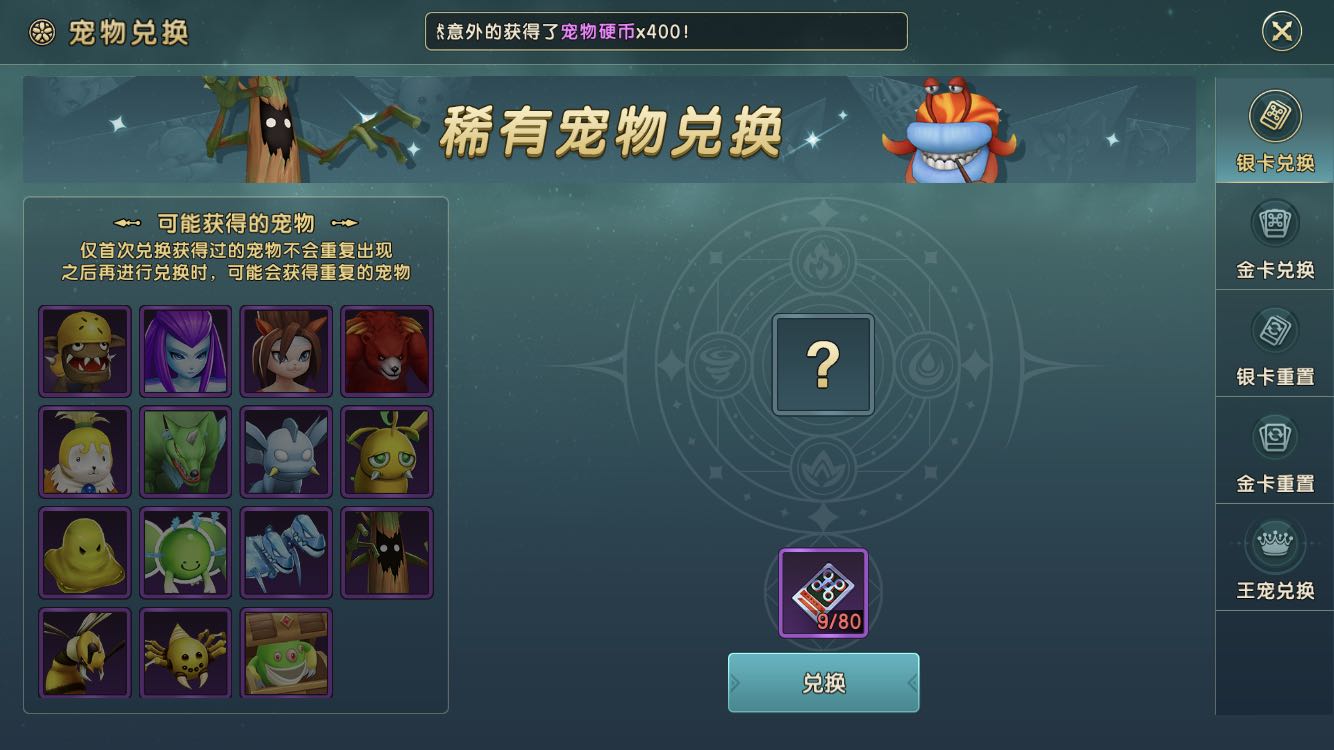
Task: Select the bee pet icon
Action: click(85, 652)
